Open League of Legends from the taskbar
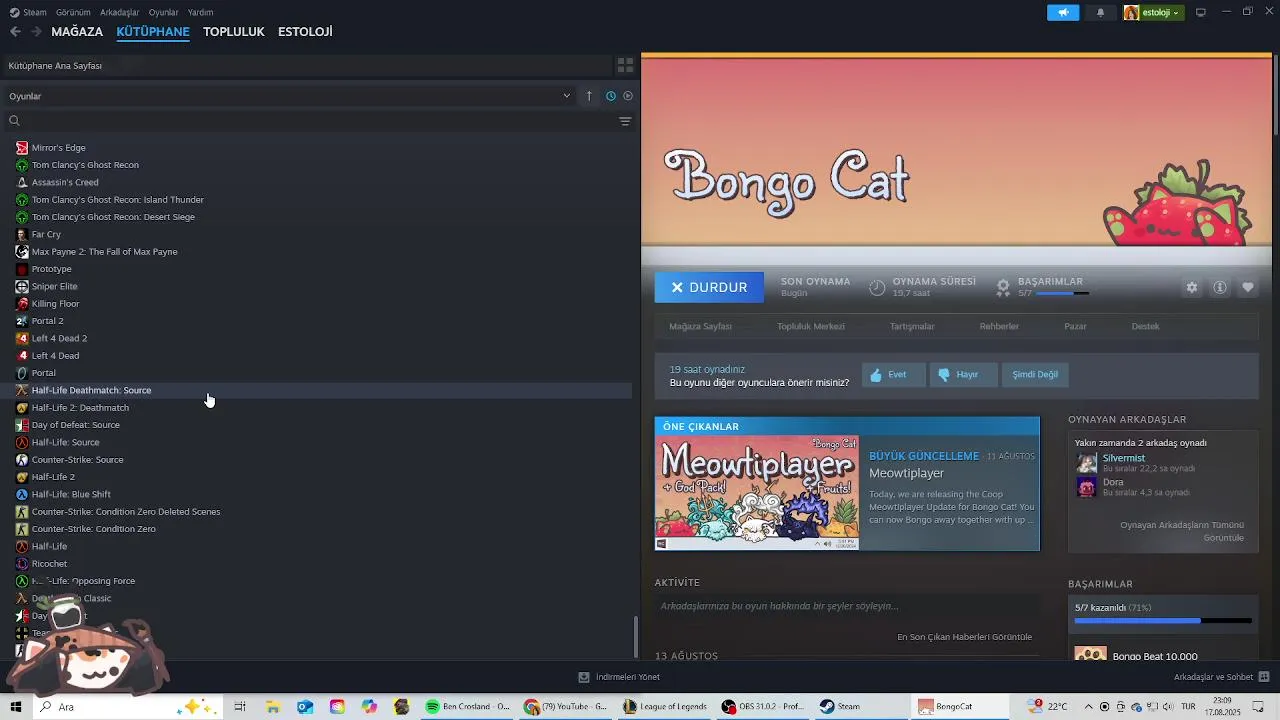 click(x=665, y=706)
